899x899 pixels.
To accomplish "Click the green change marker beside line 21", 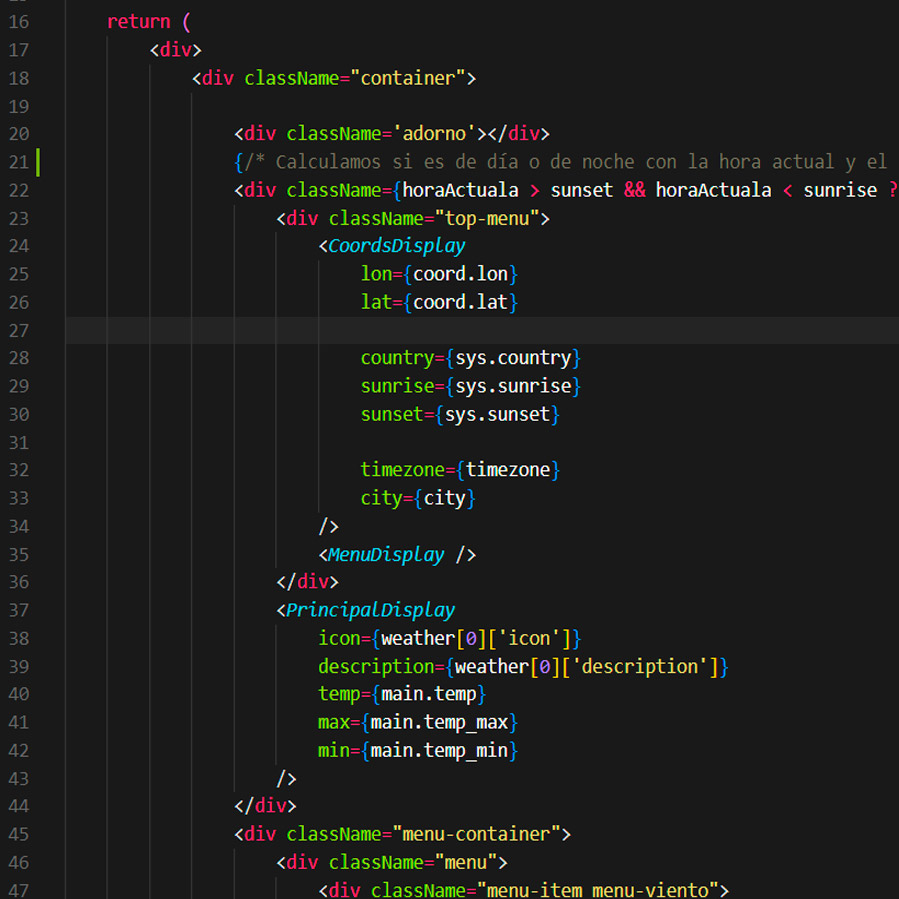I will point(38,162).
